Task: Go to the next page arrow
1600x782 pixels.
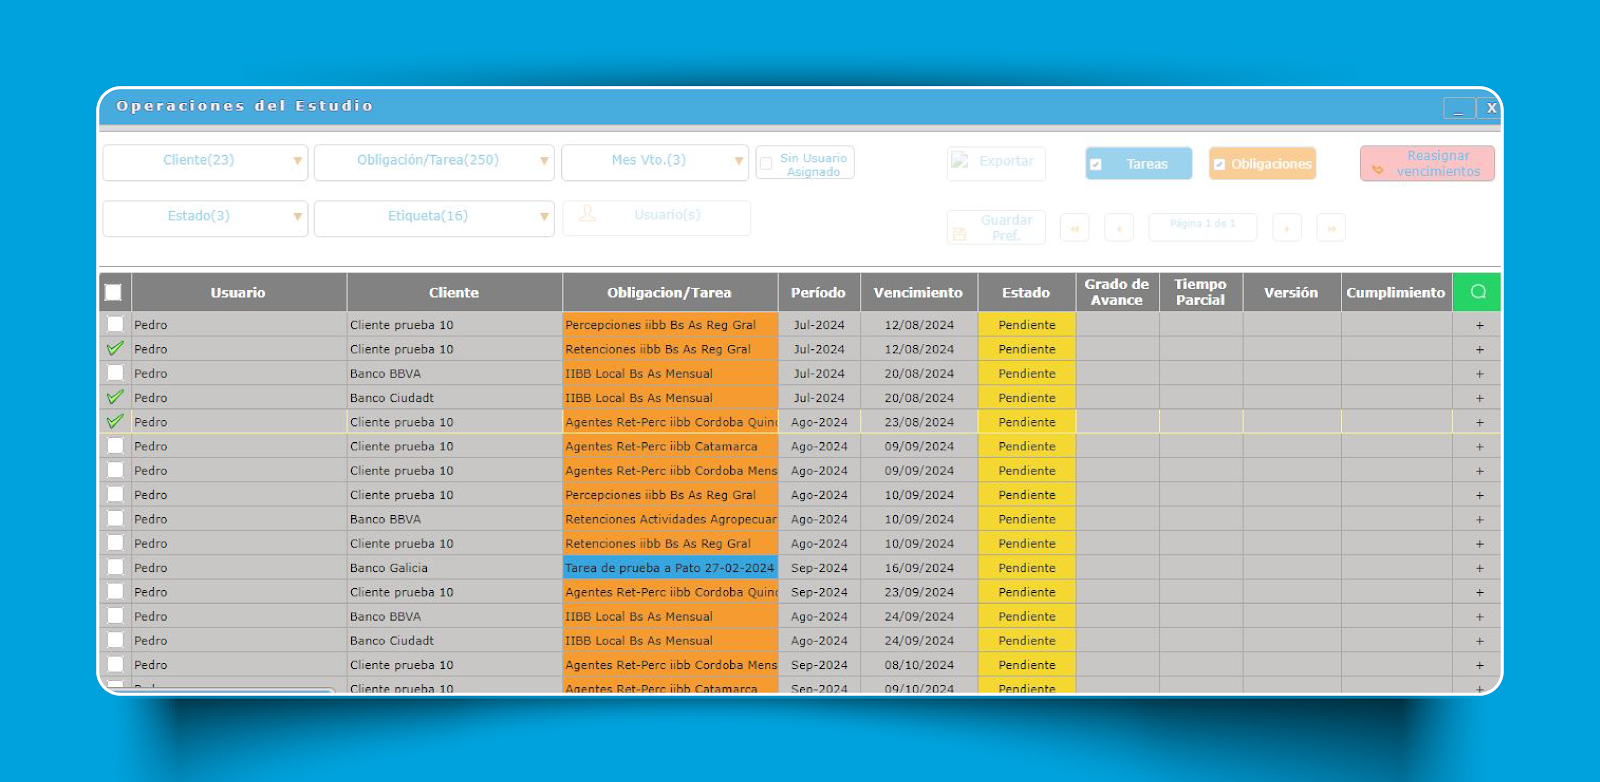Action: (1287, 228)
